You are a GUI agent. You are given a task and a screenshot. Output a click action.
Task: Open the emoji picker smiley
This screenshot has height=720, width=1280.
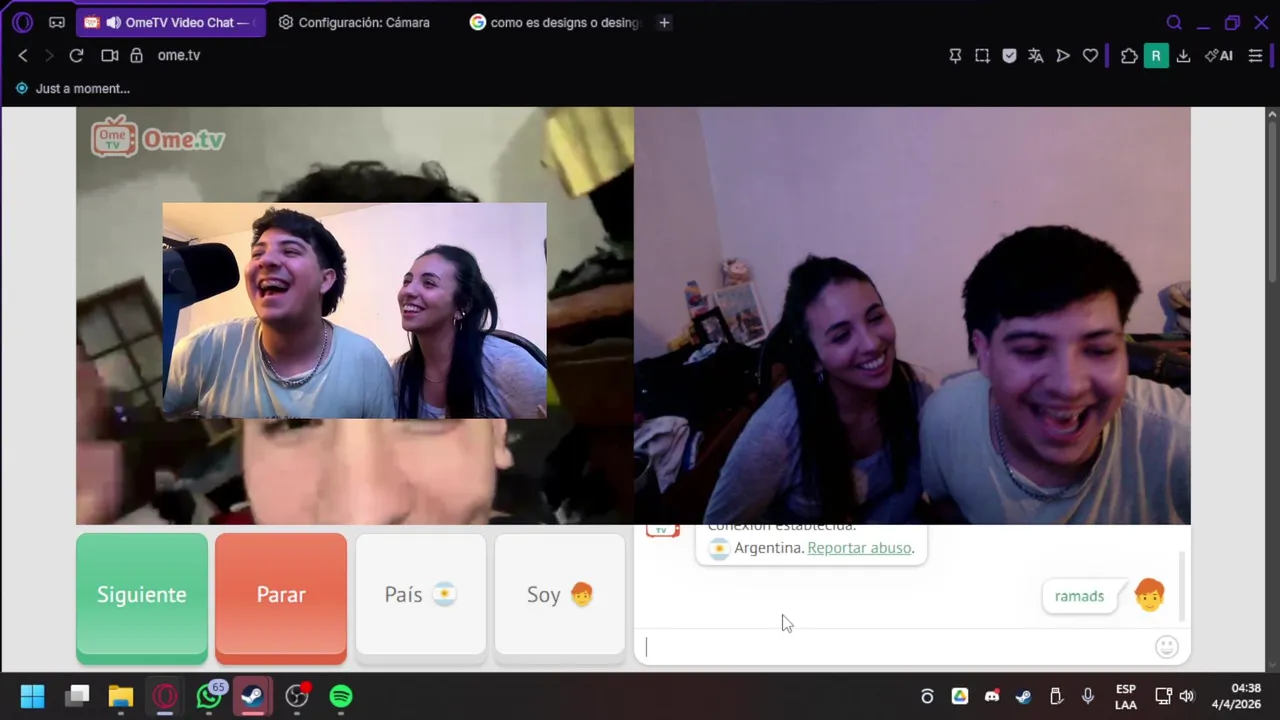[1166, 647]
